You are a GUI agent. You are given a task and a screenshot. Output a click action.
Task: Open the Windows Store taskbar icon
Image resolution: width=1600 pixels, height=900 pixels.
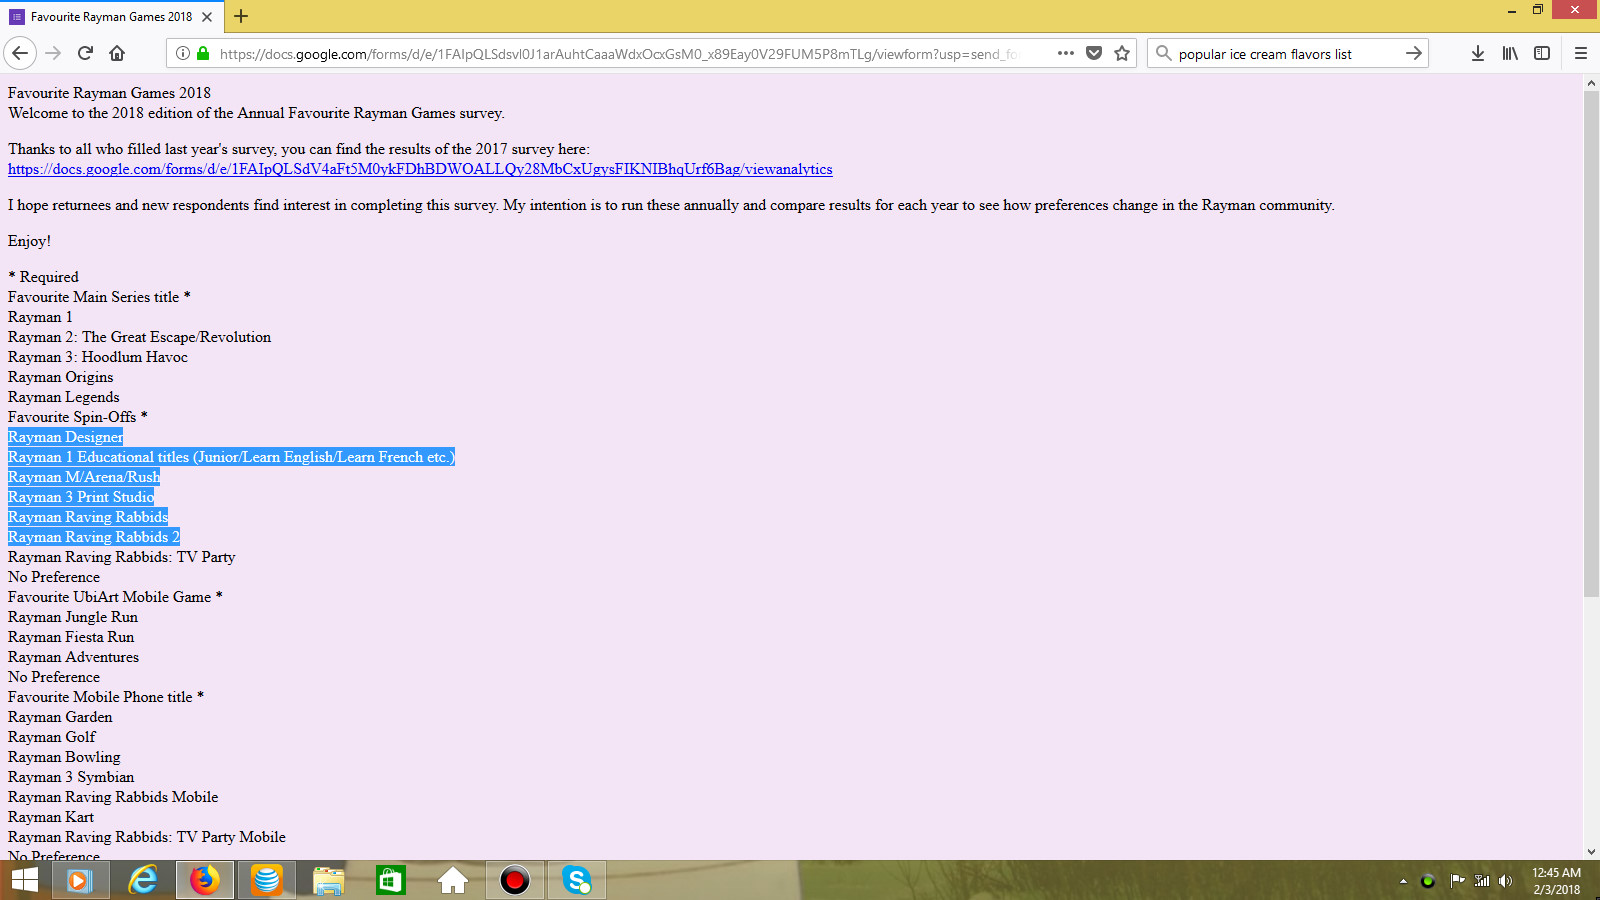pos(391,880)
